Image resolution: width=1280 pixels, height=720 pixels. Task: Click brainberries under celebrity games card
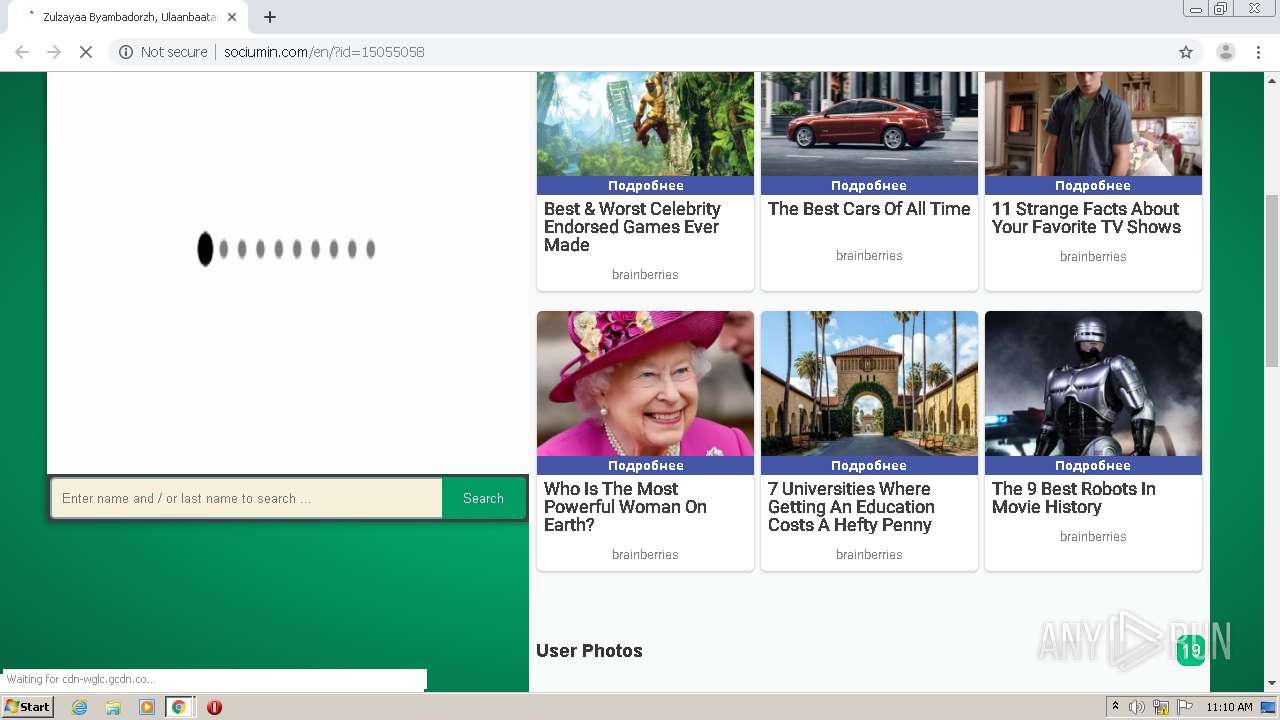tap(645, 275)
